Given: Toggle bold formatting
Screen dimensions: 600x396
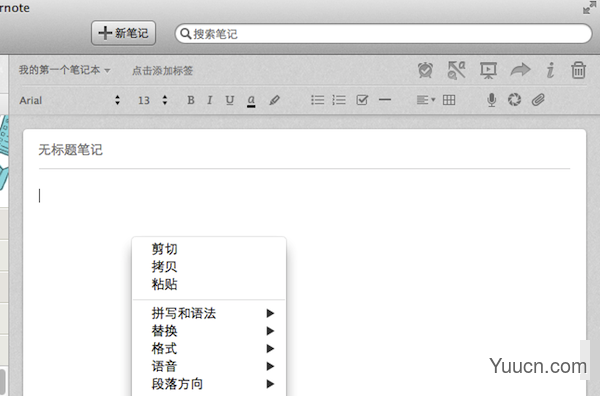Looking at the screenshot, I should [x=191, y=100].
